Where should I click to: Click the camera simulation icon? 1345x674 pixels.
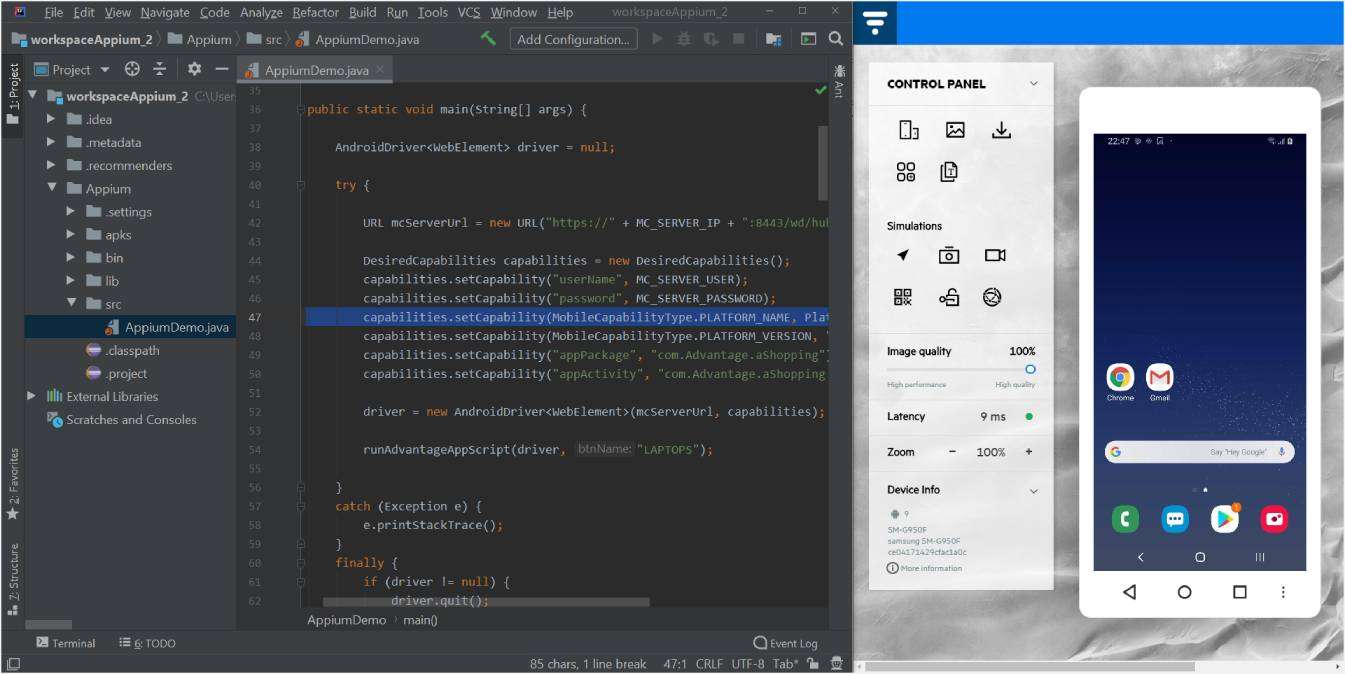(x=949, y=255)
